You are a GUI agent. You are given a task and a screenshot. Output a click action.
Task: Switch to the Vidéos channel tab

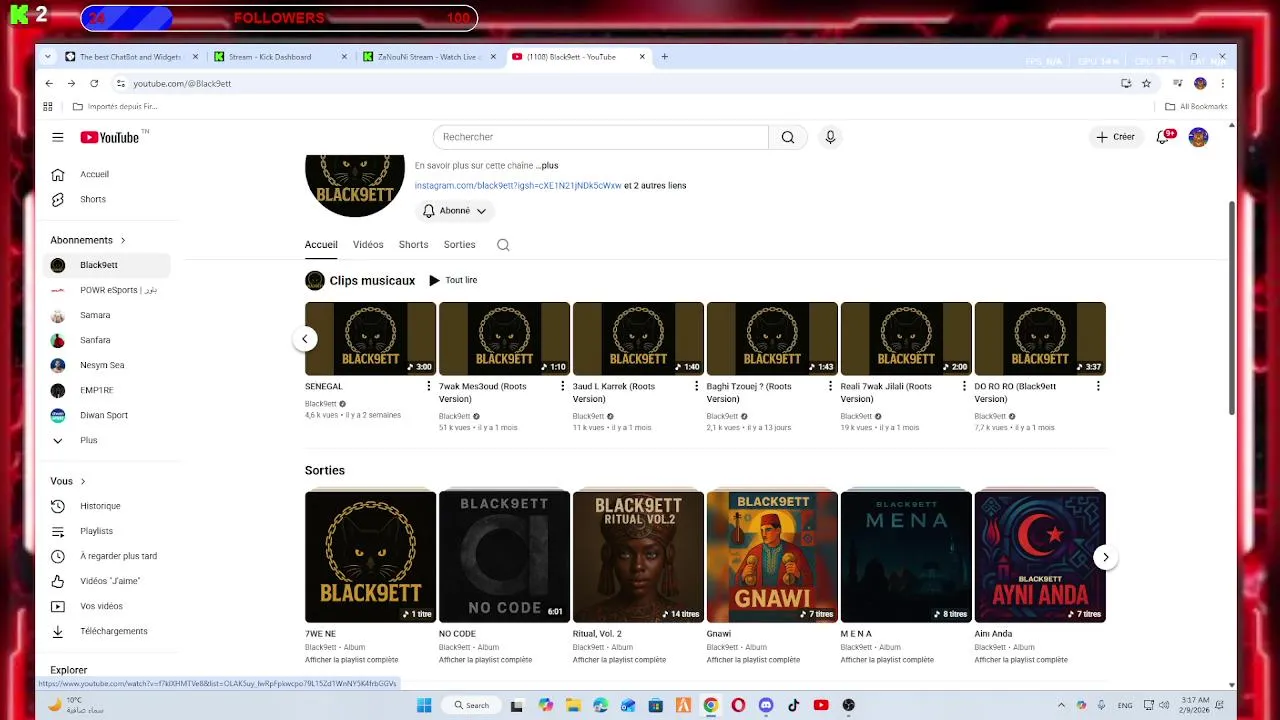click(368, 245)
